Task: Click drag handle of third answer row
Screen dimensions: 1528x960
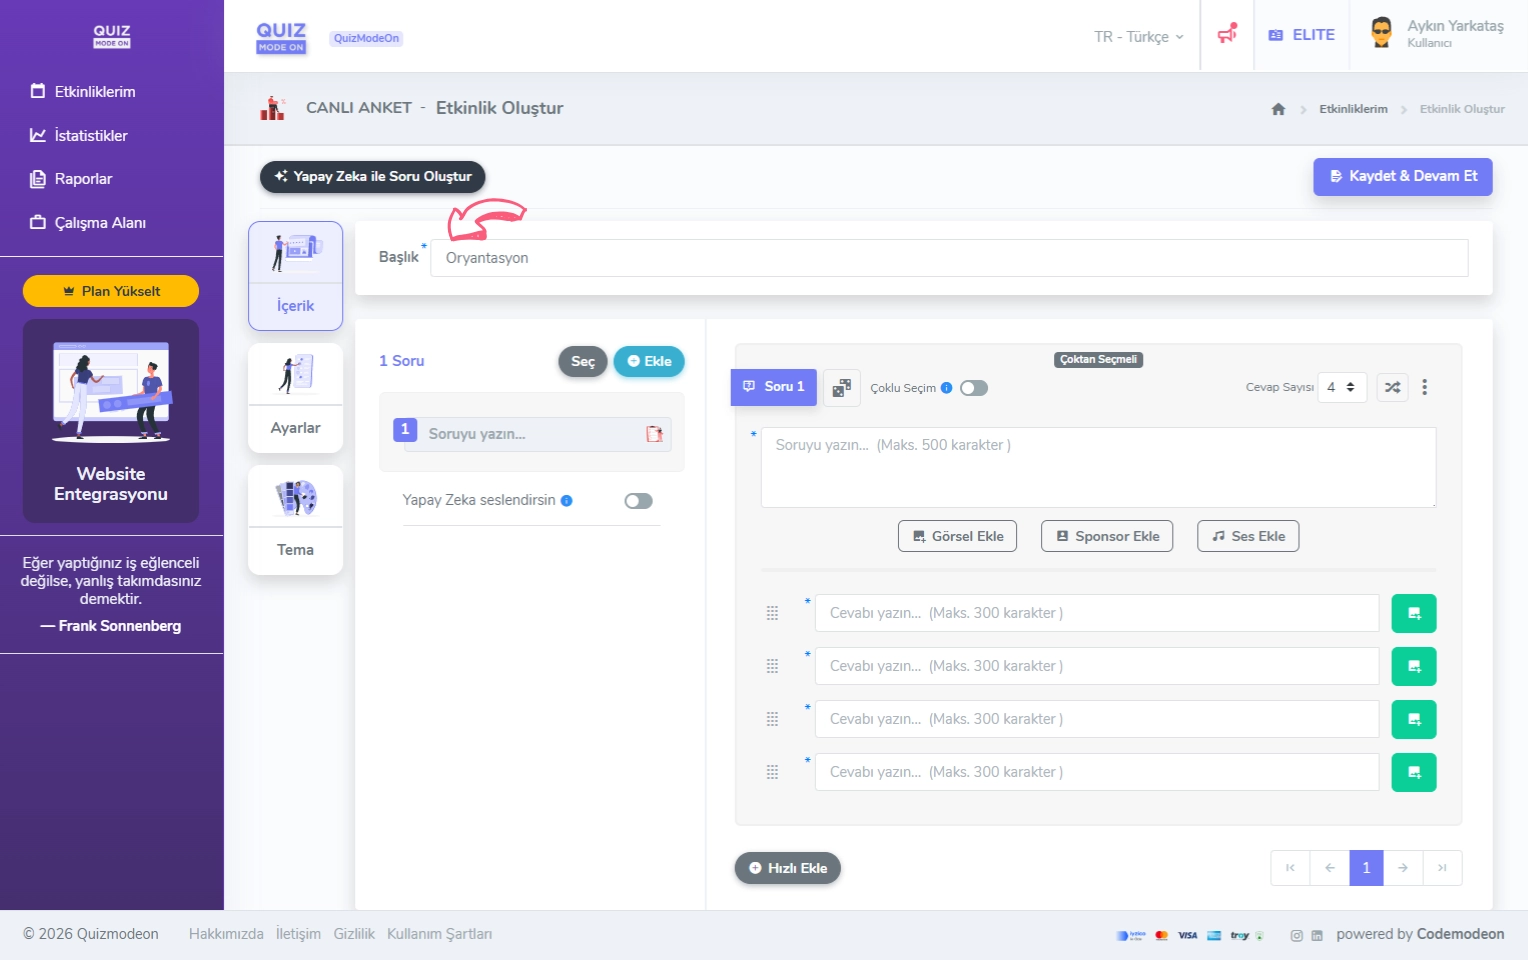Action: [x=772, y=719]
